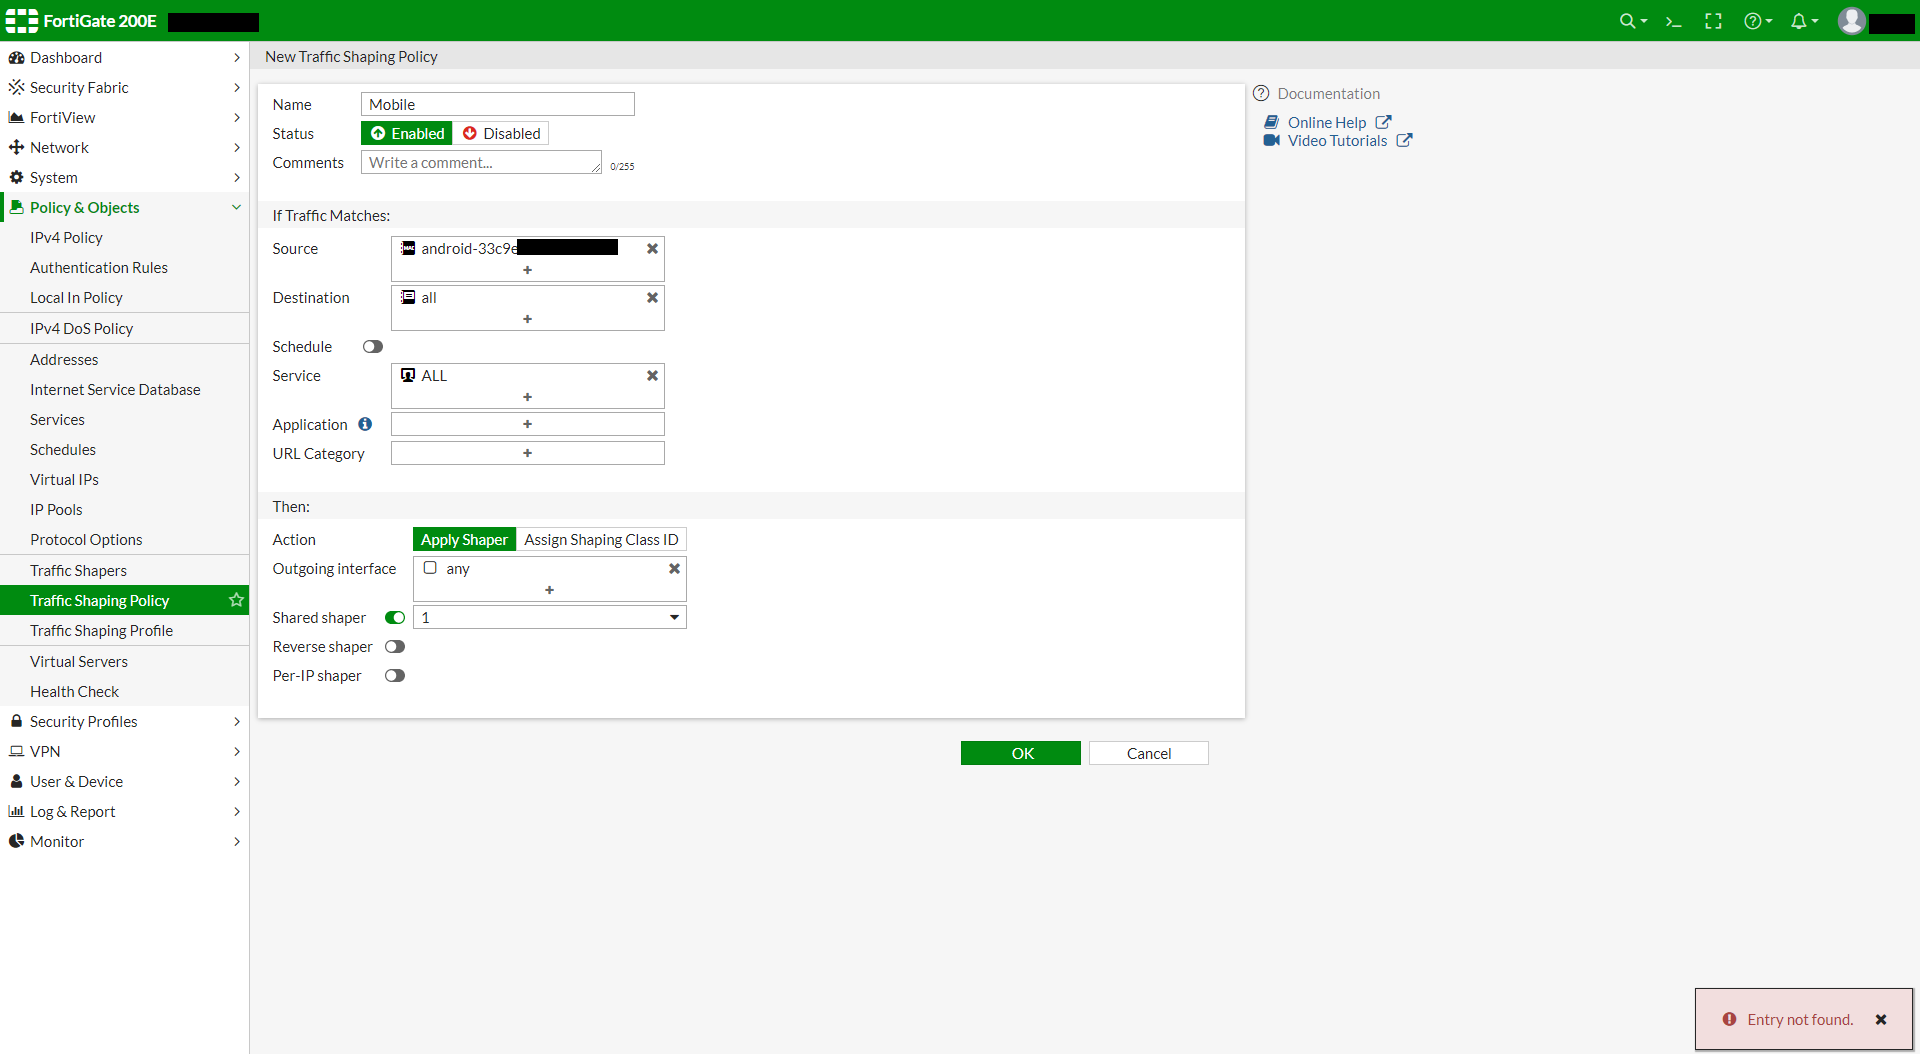1920x1054 pixels.
Task: Click the Security Fabric icon
Action: coord(16,87)
